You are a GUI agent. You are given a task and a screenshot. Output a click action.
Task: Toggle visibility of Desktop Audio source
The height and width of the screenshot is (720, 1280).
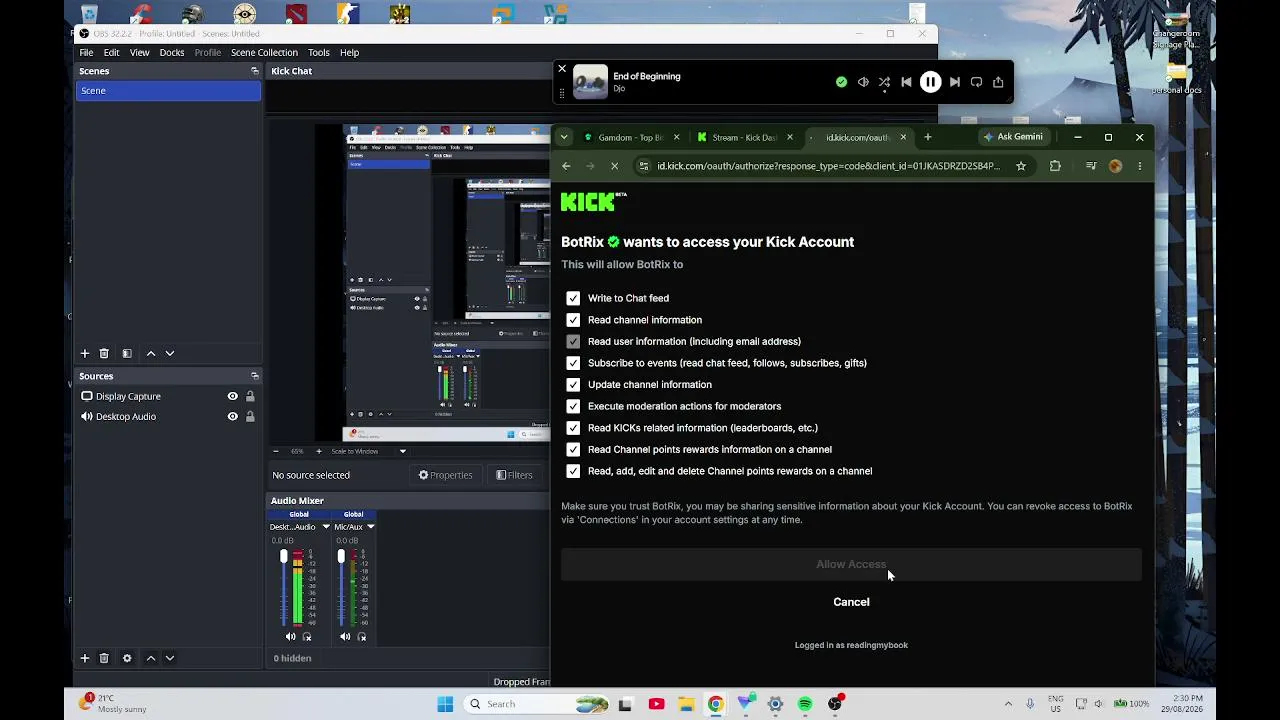coord(233,416)
